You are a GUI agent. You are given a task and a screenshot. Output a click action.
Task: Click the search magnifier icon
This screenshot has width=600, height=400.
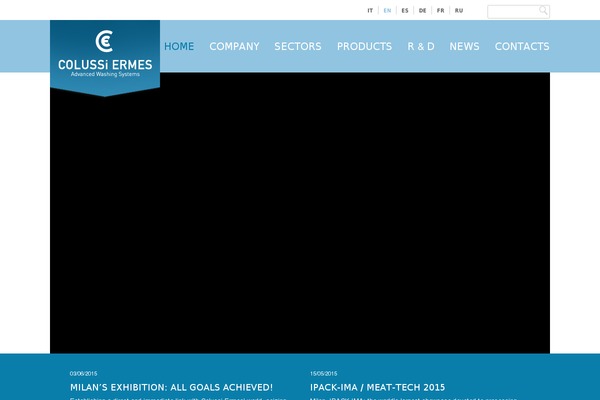(543, 11)
